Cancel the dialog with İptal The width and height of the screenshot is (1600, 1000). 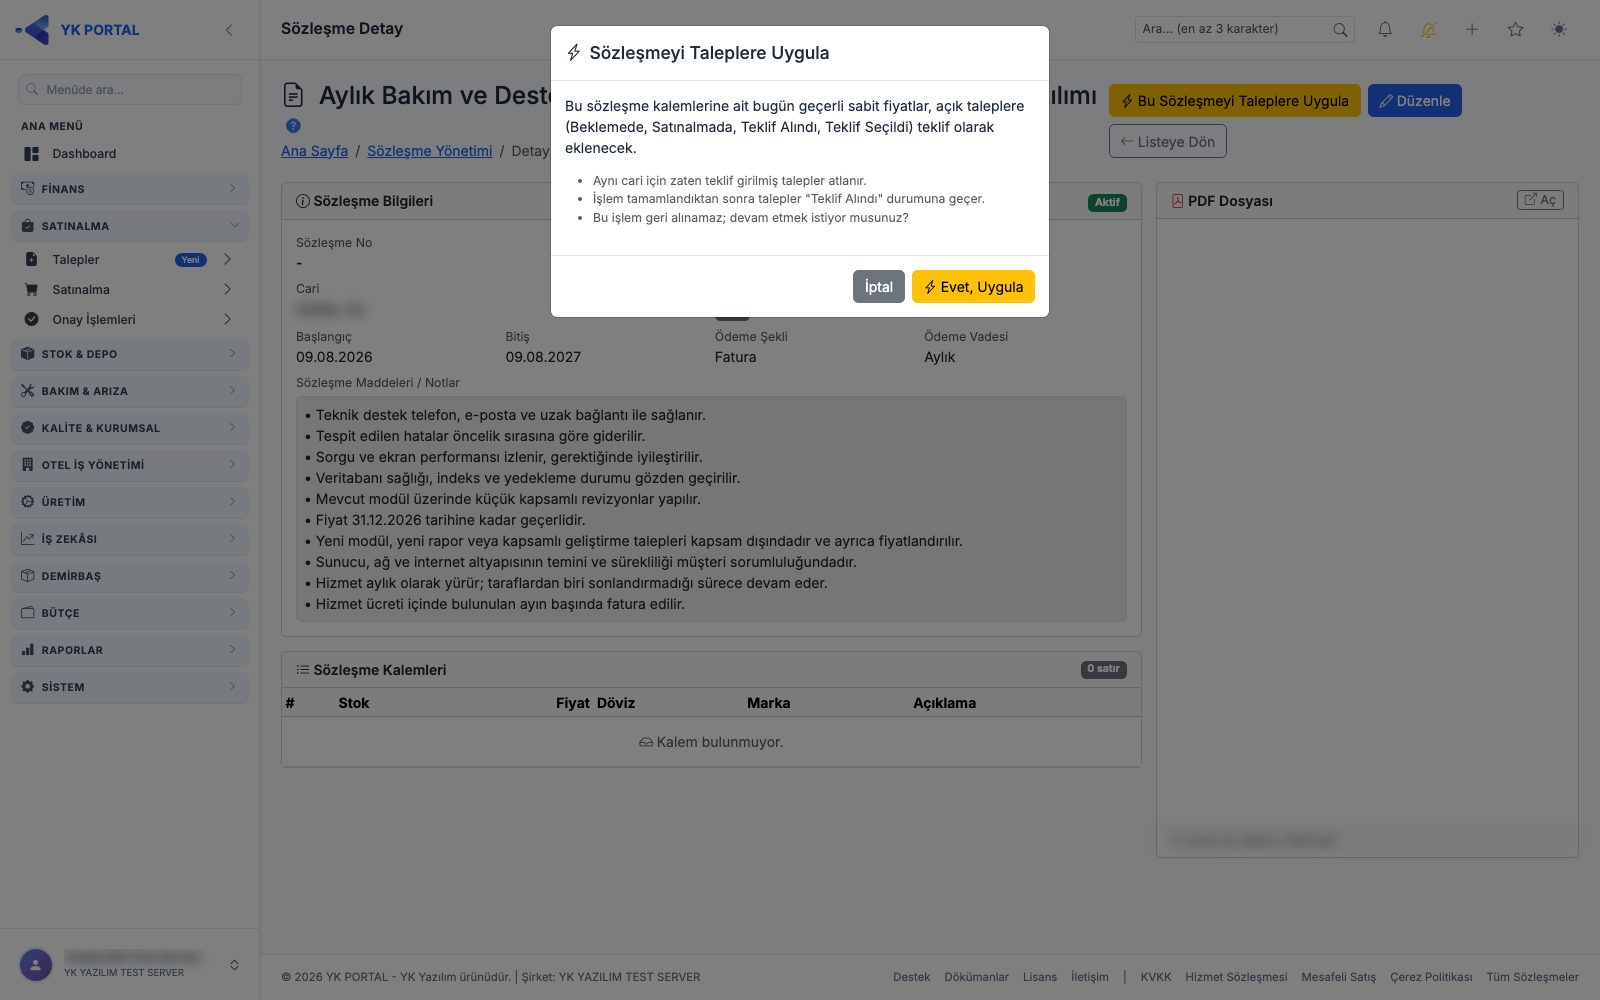coord(878,287)
